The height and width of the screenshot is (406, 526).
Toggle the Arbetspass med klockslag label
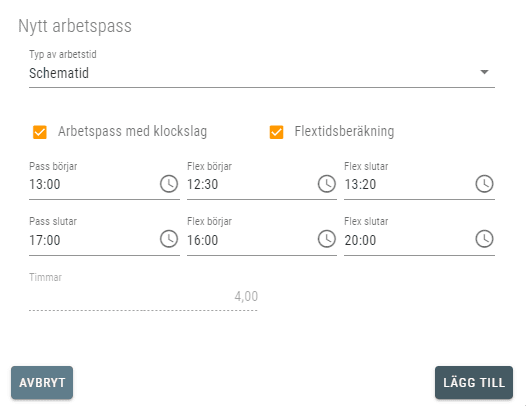(133, 131)
